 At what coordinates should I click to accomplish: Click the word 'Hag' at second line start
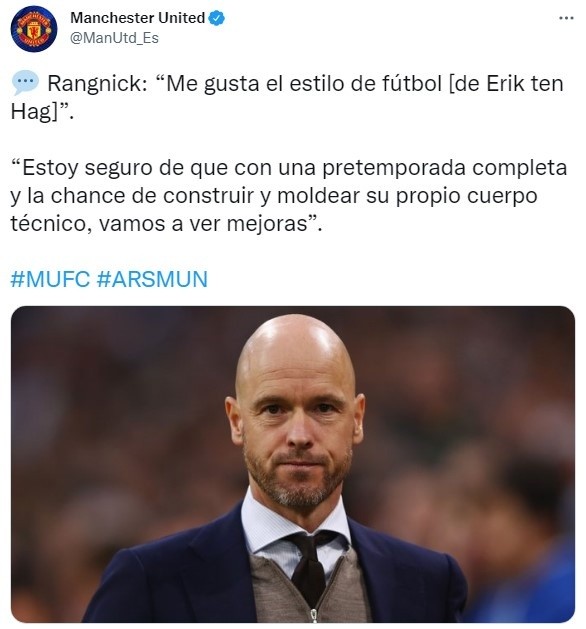[x=31, y=112]
